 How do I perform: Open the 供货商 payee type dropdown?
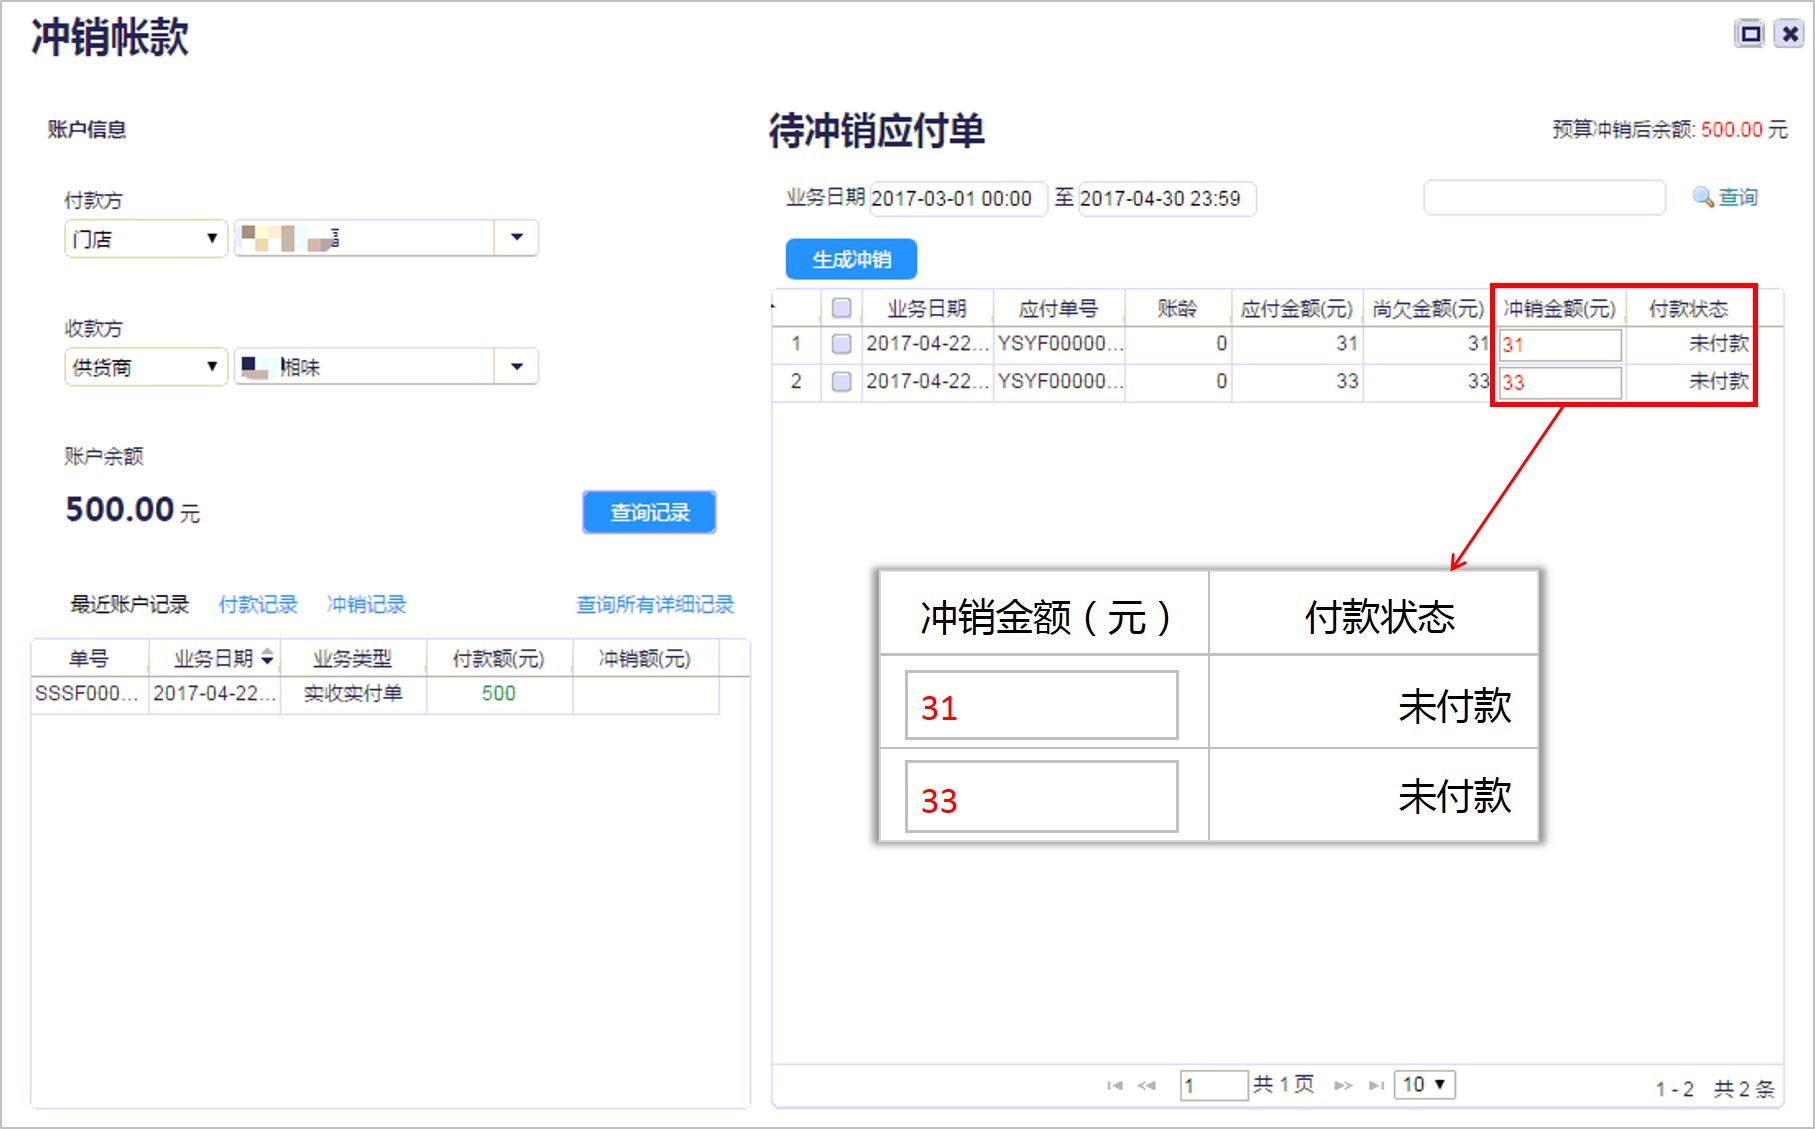click(146, 367)
